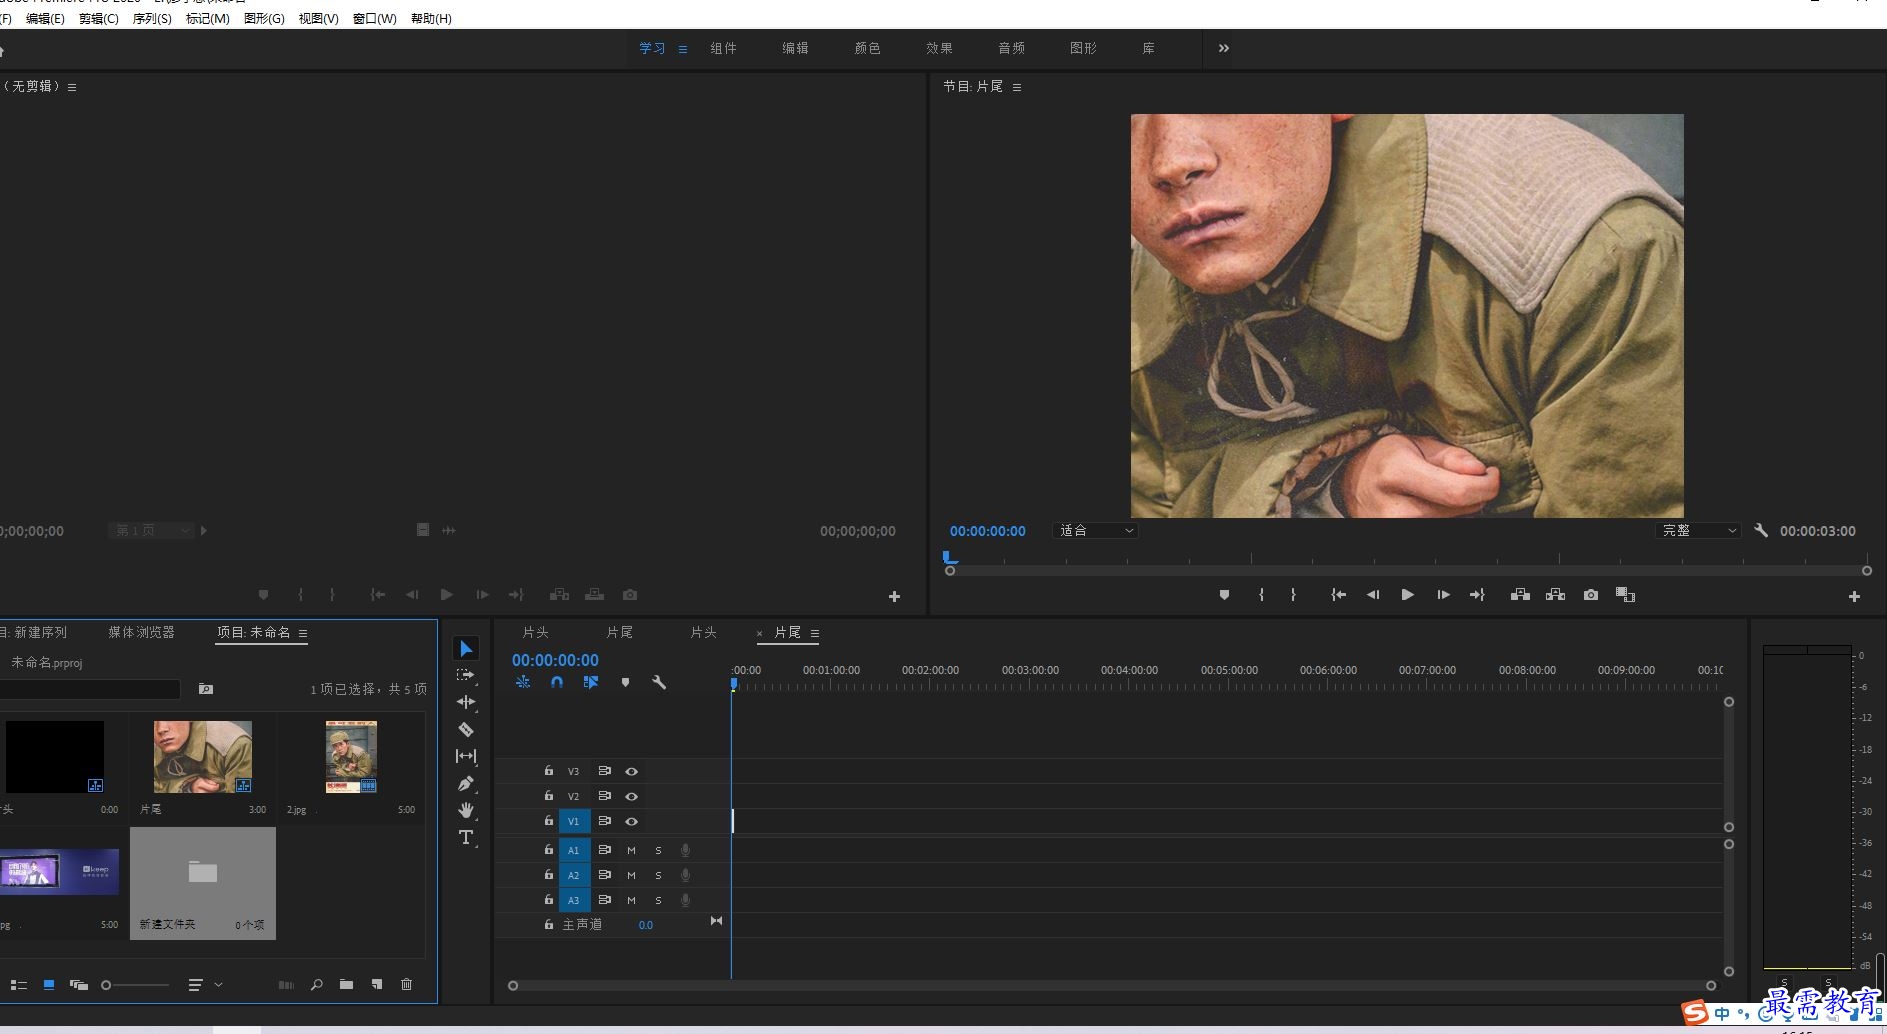Image resolution: width=1887 pixels, height=1034 pixels.
Task: Toggle V1 track targeting
Action: (x=573, y=821)
